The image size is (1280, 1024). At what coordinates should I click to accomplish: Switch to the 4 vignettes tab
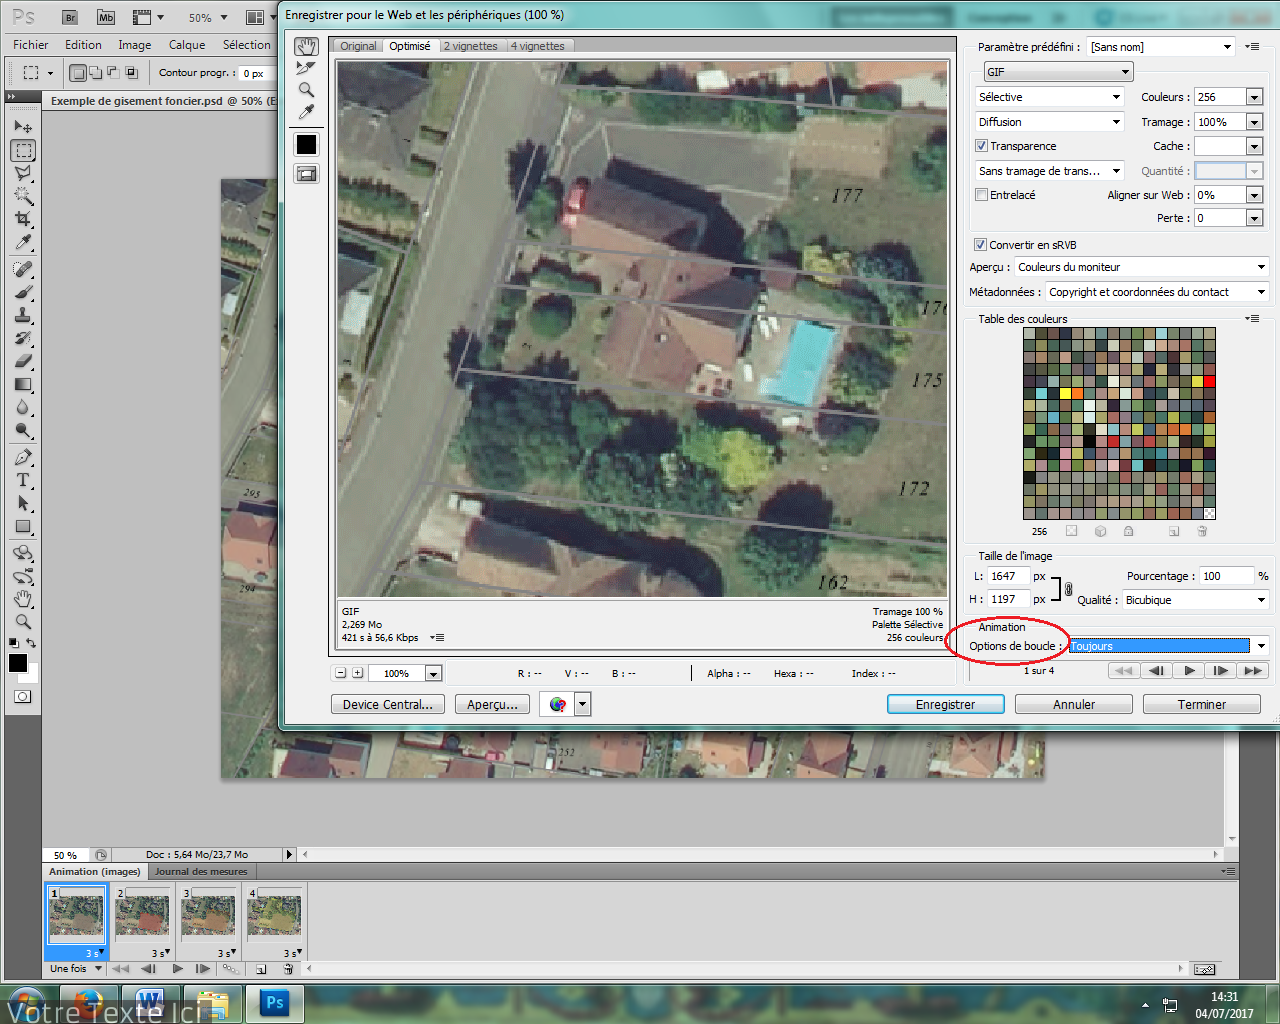point(538,46)
